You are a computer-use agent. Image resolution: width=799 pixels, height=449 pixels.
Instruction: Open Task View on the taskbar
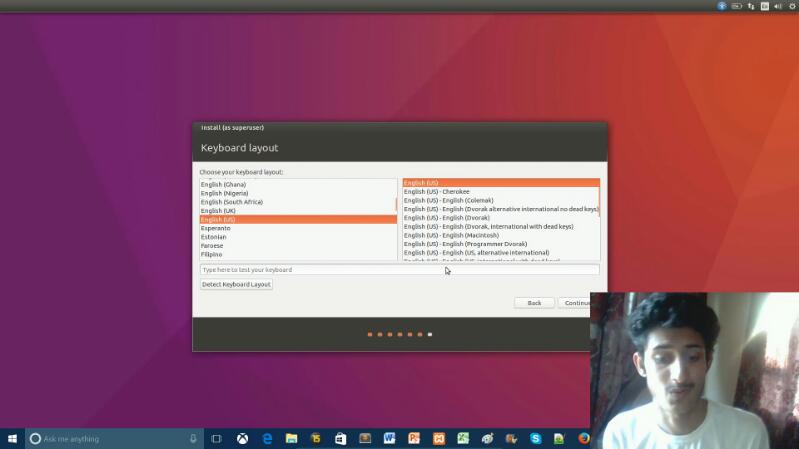click(x=216, y=438)
